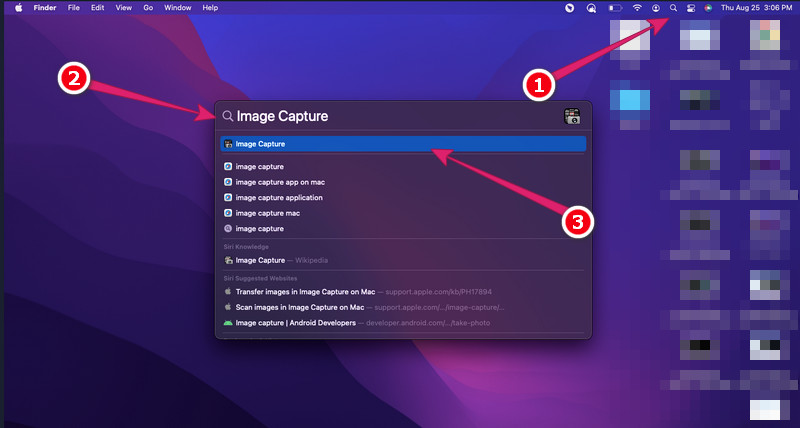Image resolution: width=800 pixels, height=428 pixels.
Task: Open the View menu
Action: pyautogui.click(x=123, y=8)
